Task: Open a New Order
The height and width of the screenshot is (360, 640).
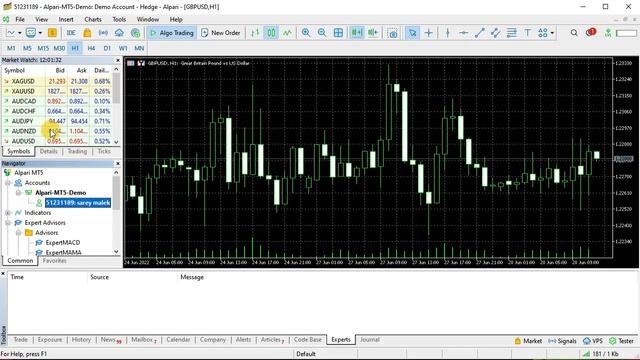Action: click(x=220, y=33)
